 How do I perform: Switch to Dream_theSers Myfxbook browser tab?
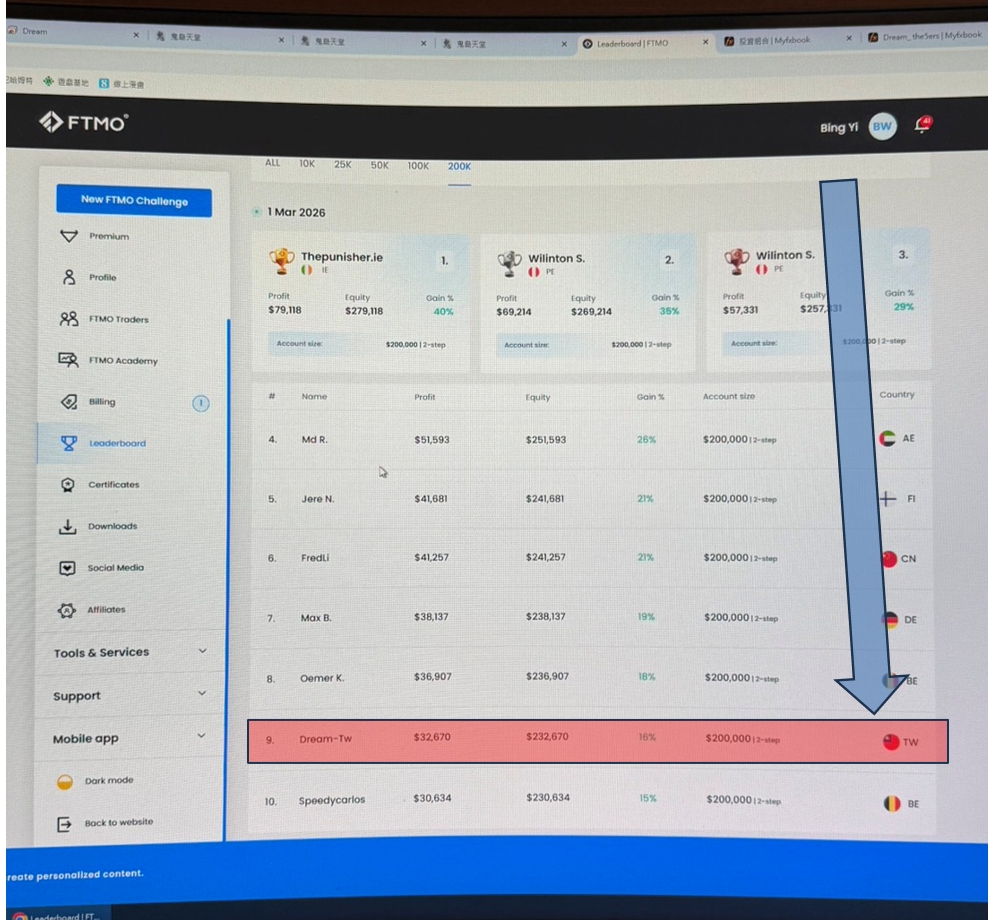[925, 37]
